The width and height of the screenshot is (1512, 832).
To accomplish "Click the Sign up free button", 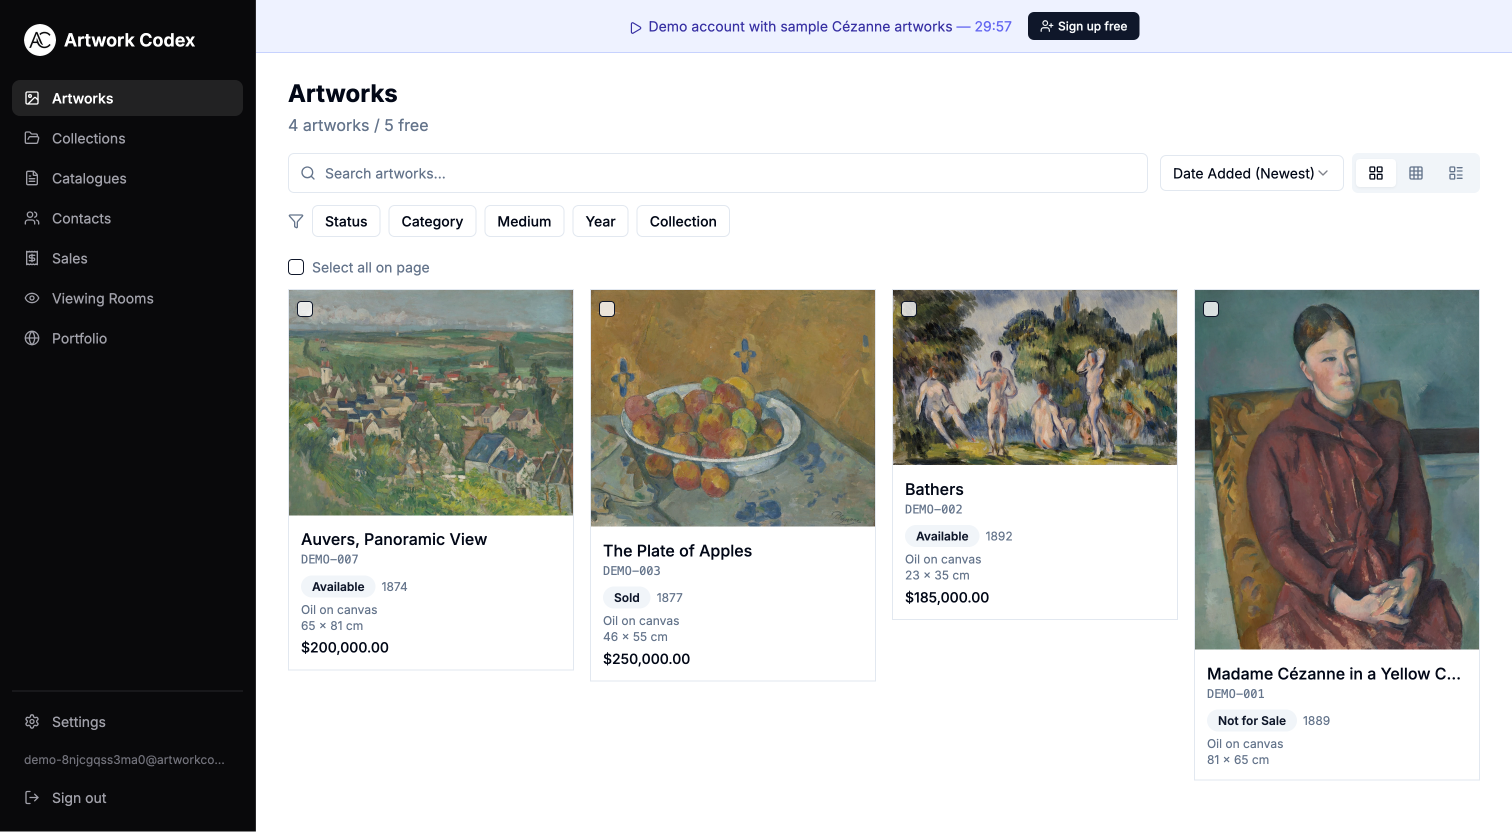I will [x=1083, y=26].
